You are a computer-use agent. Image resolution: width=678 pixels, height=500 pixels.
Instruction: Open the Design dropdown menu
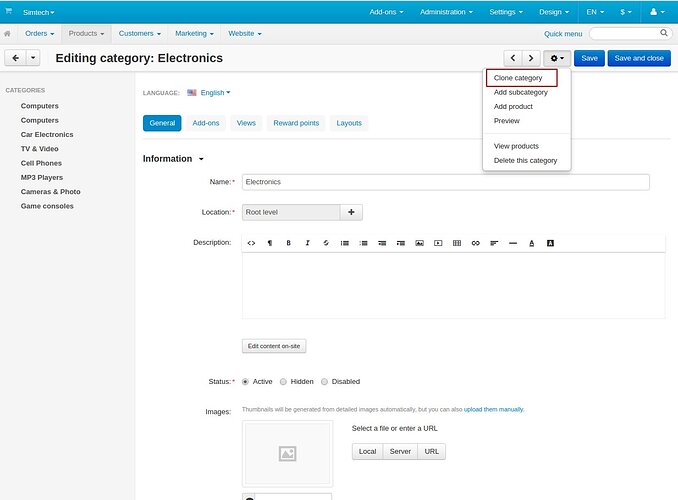pos(554,12)
